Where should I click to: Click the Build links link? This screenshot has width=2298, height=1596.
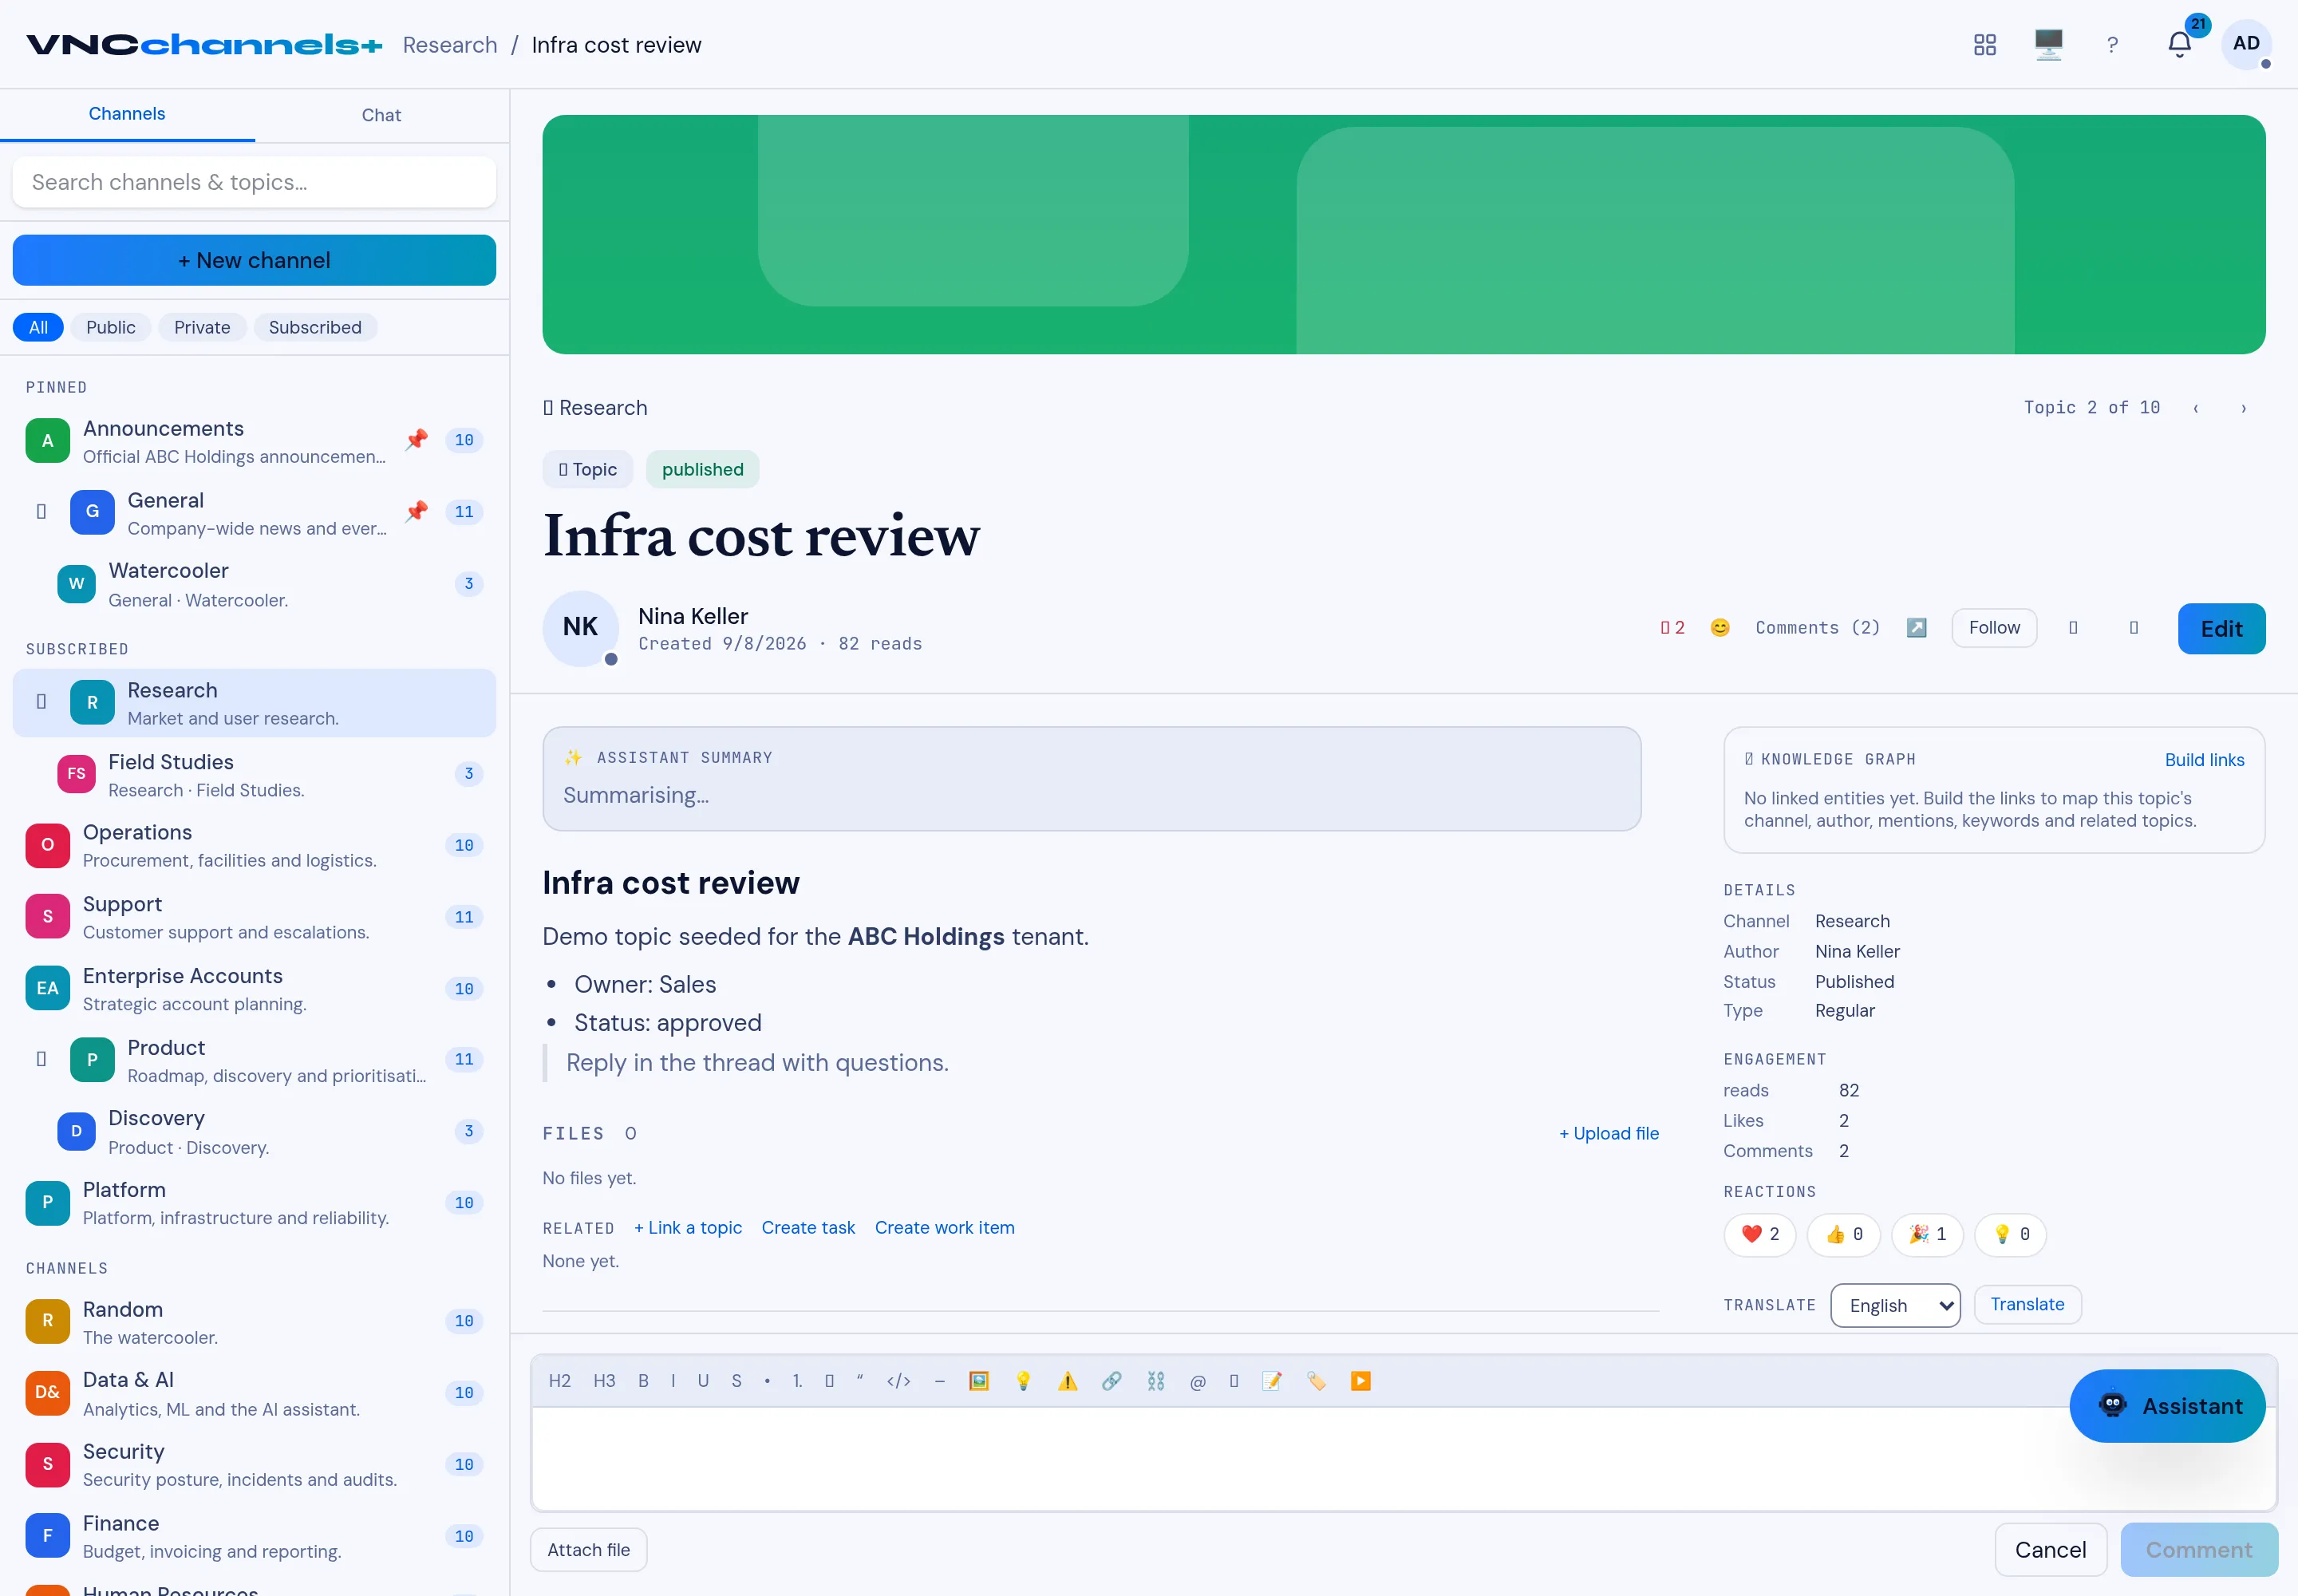tap(2204, 760)
